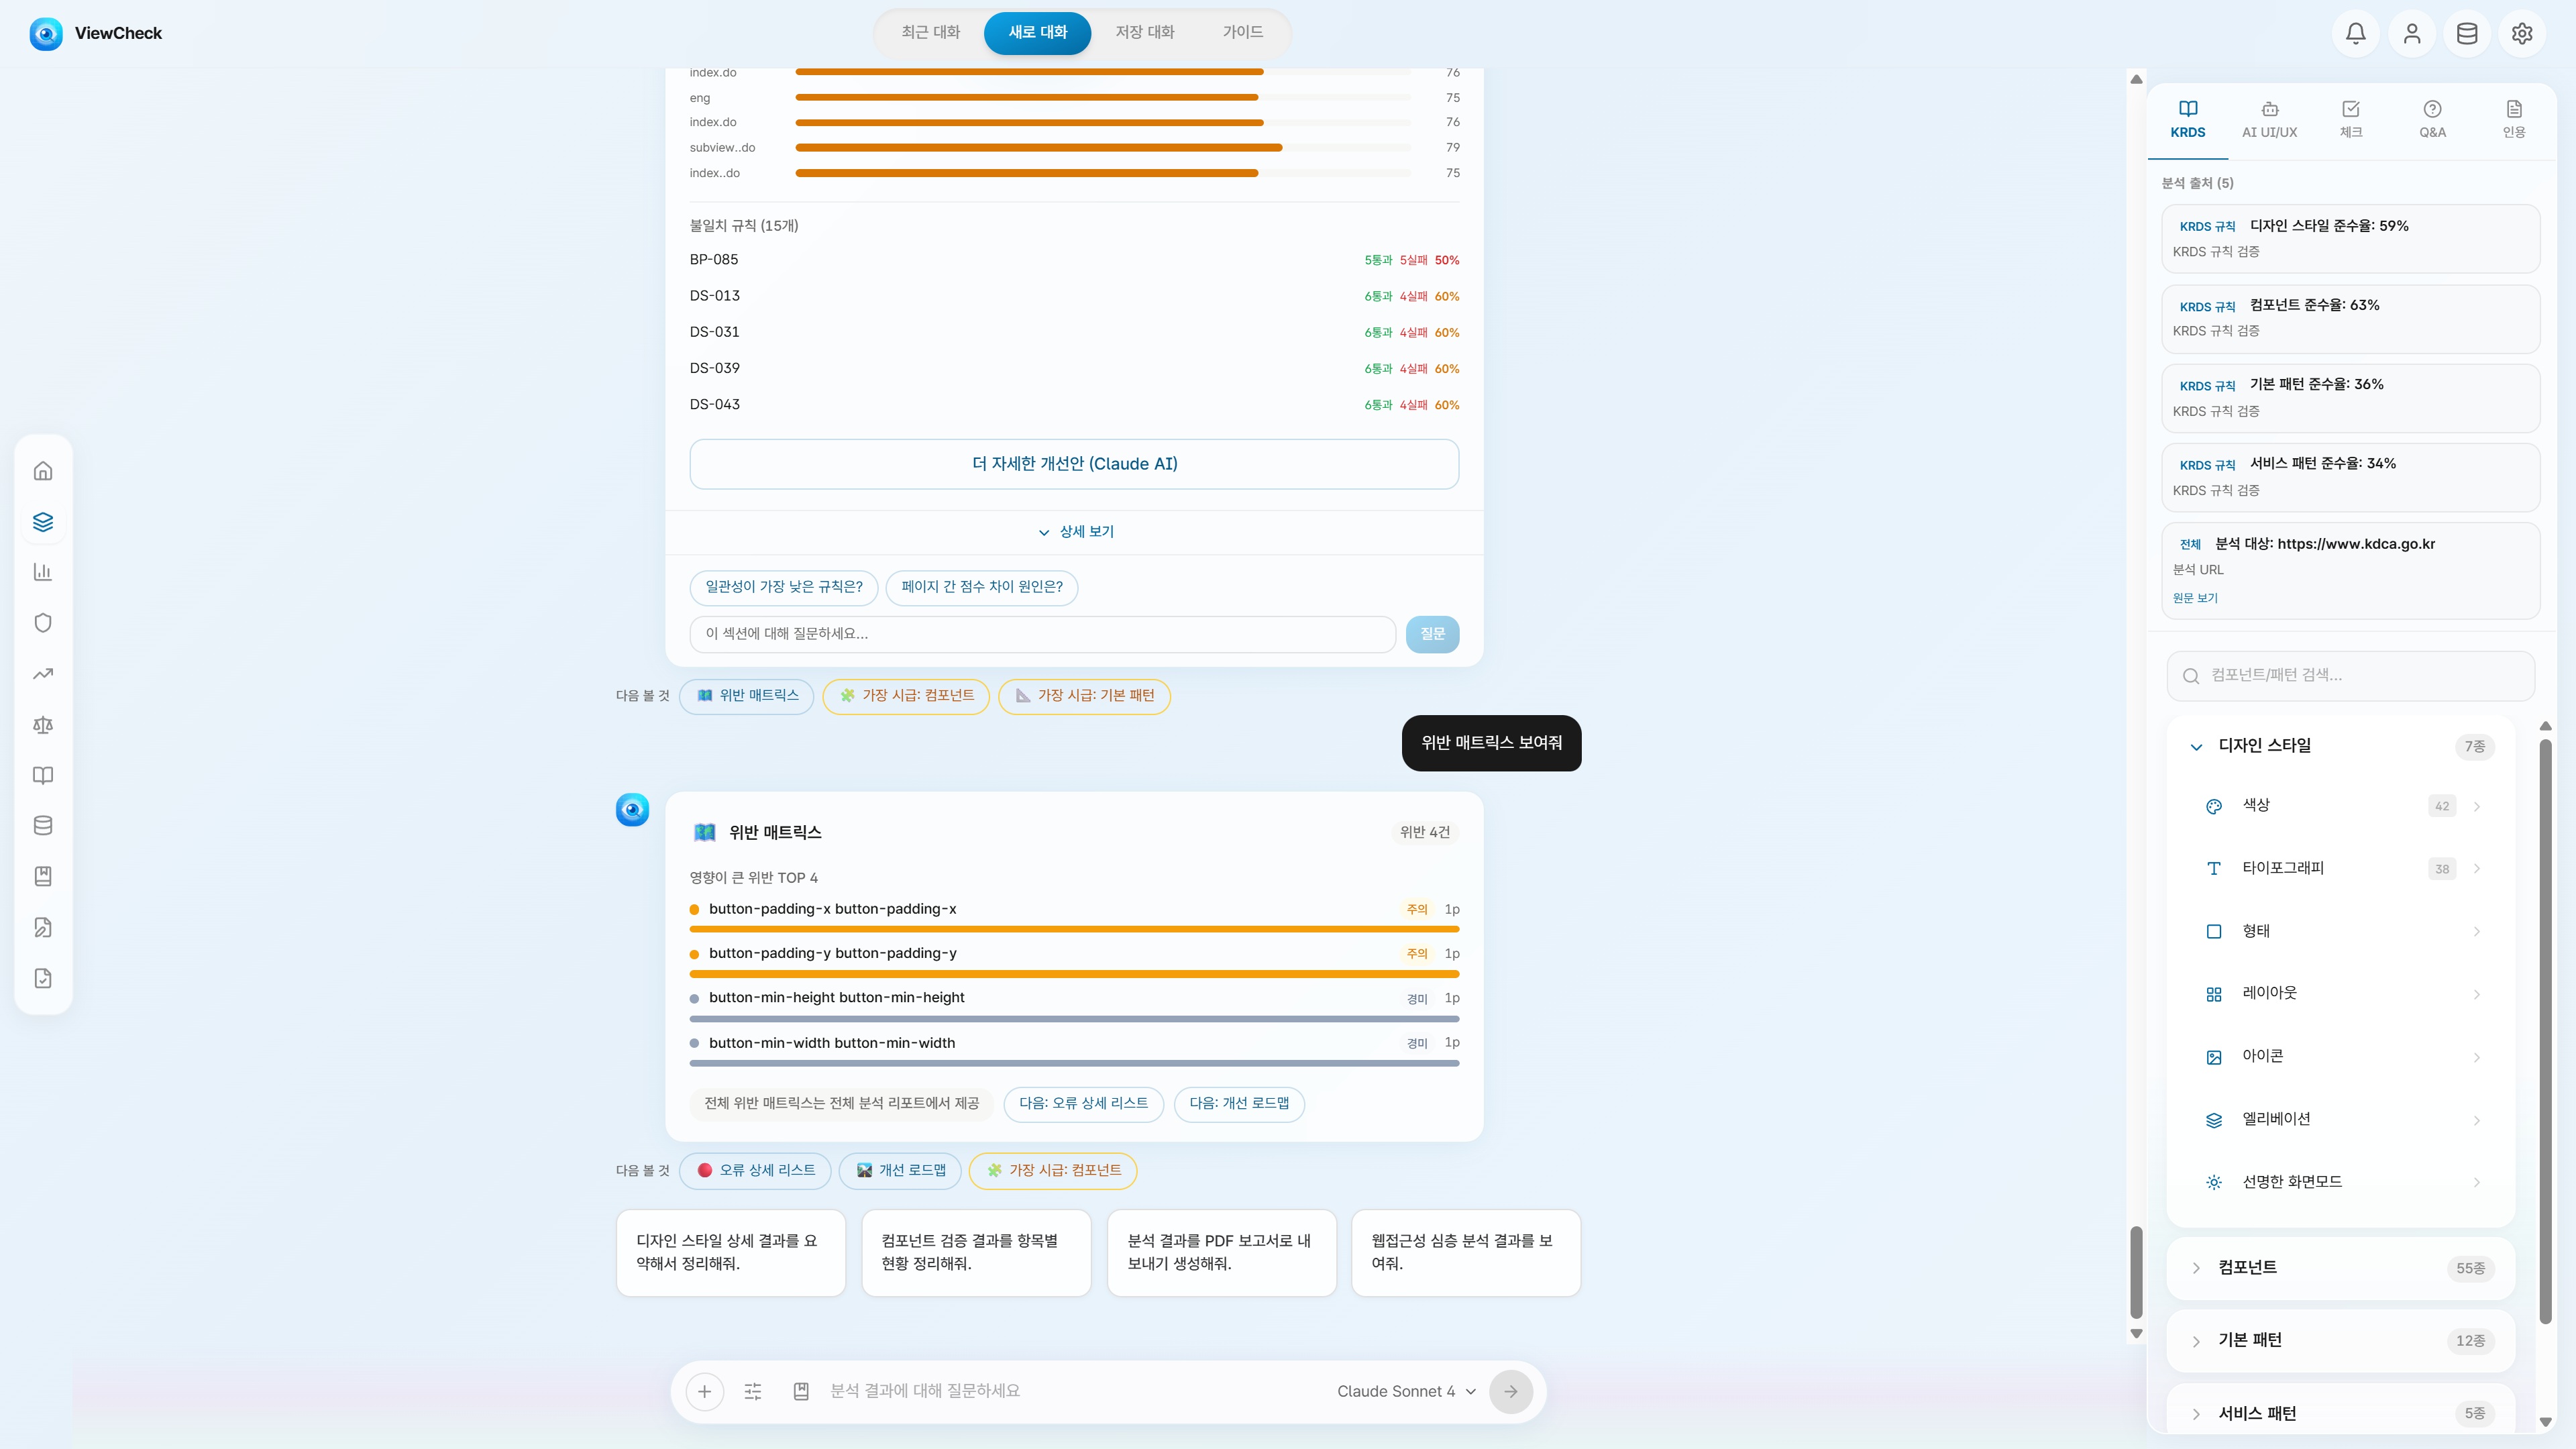This screenshot has width=2576, height=1449.
Task: Select the layers icon in left sidebar
Action: [43, 522]
